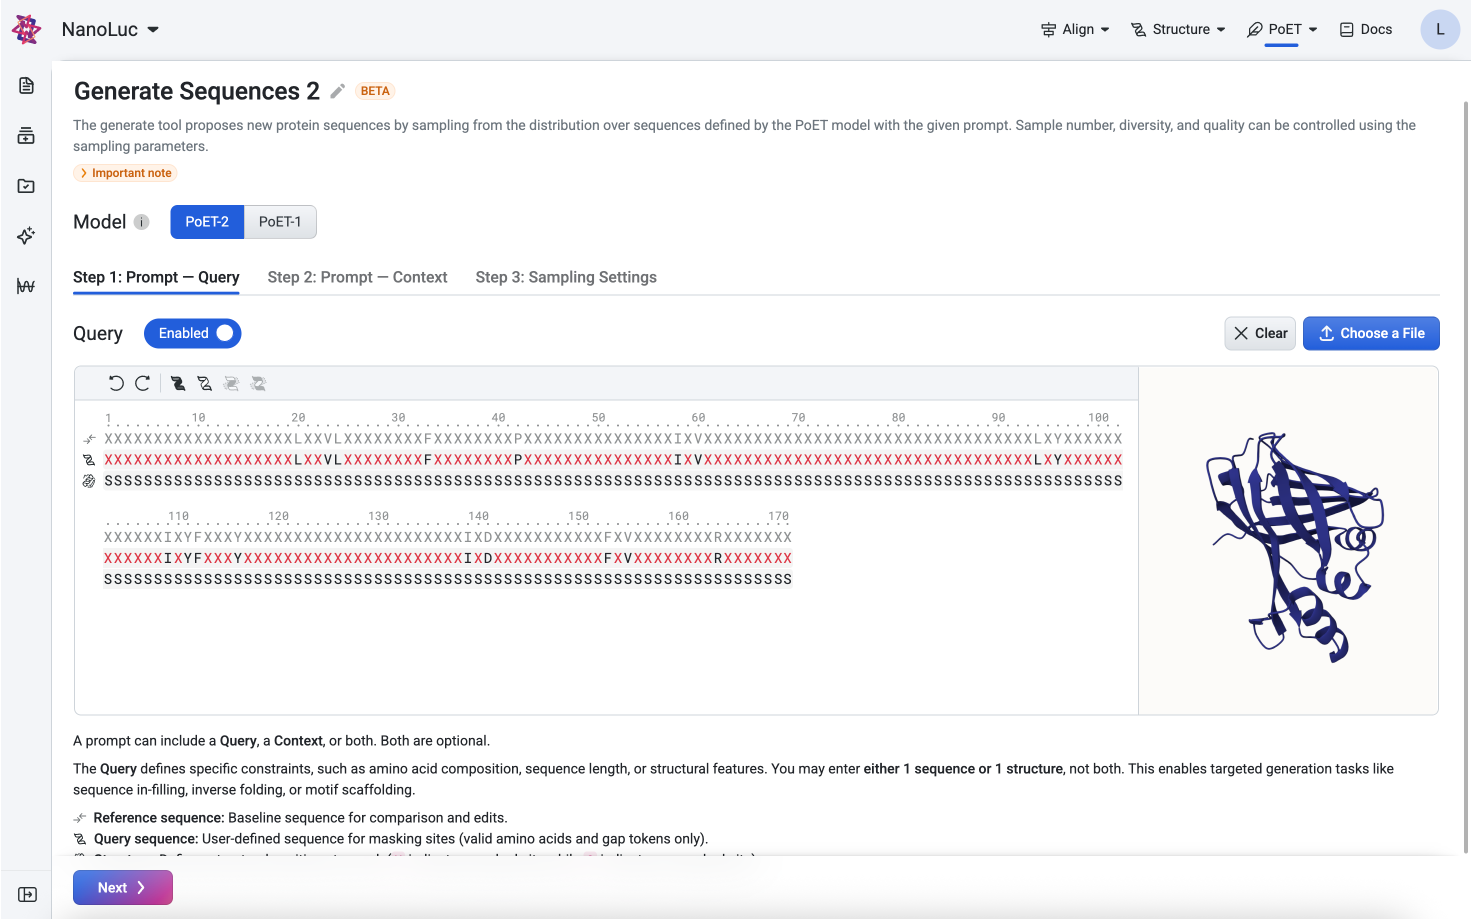Click the 'Generate Sequences 2' title
1471x919 pixels.
tap(197, 91)
